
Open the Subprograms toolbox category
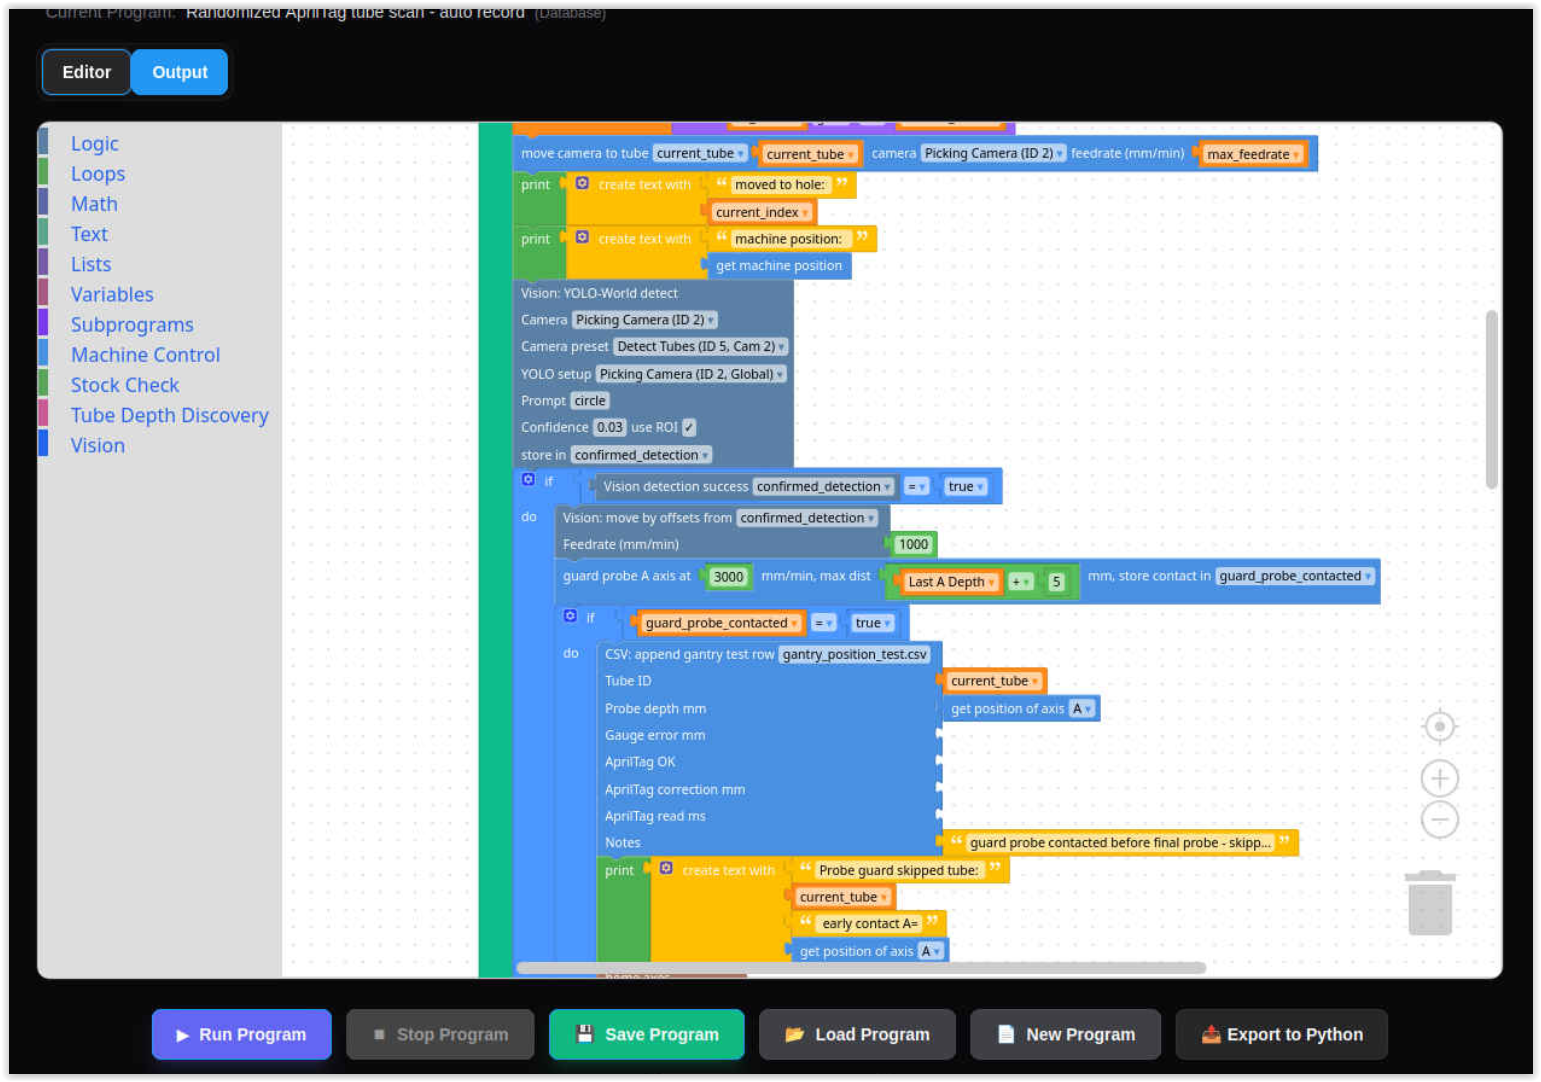click(x=132, y=325)
